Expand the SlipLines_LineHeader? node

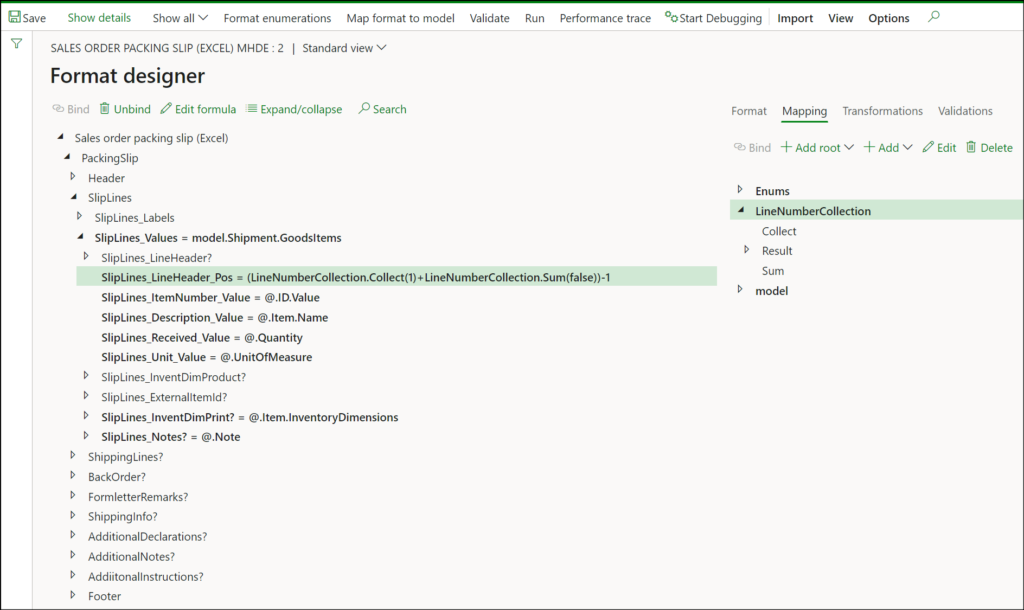86,256
